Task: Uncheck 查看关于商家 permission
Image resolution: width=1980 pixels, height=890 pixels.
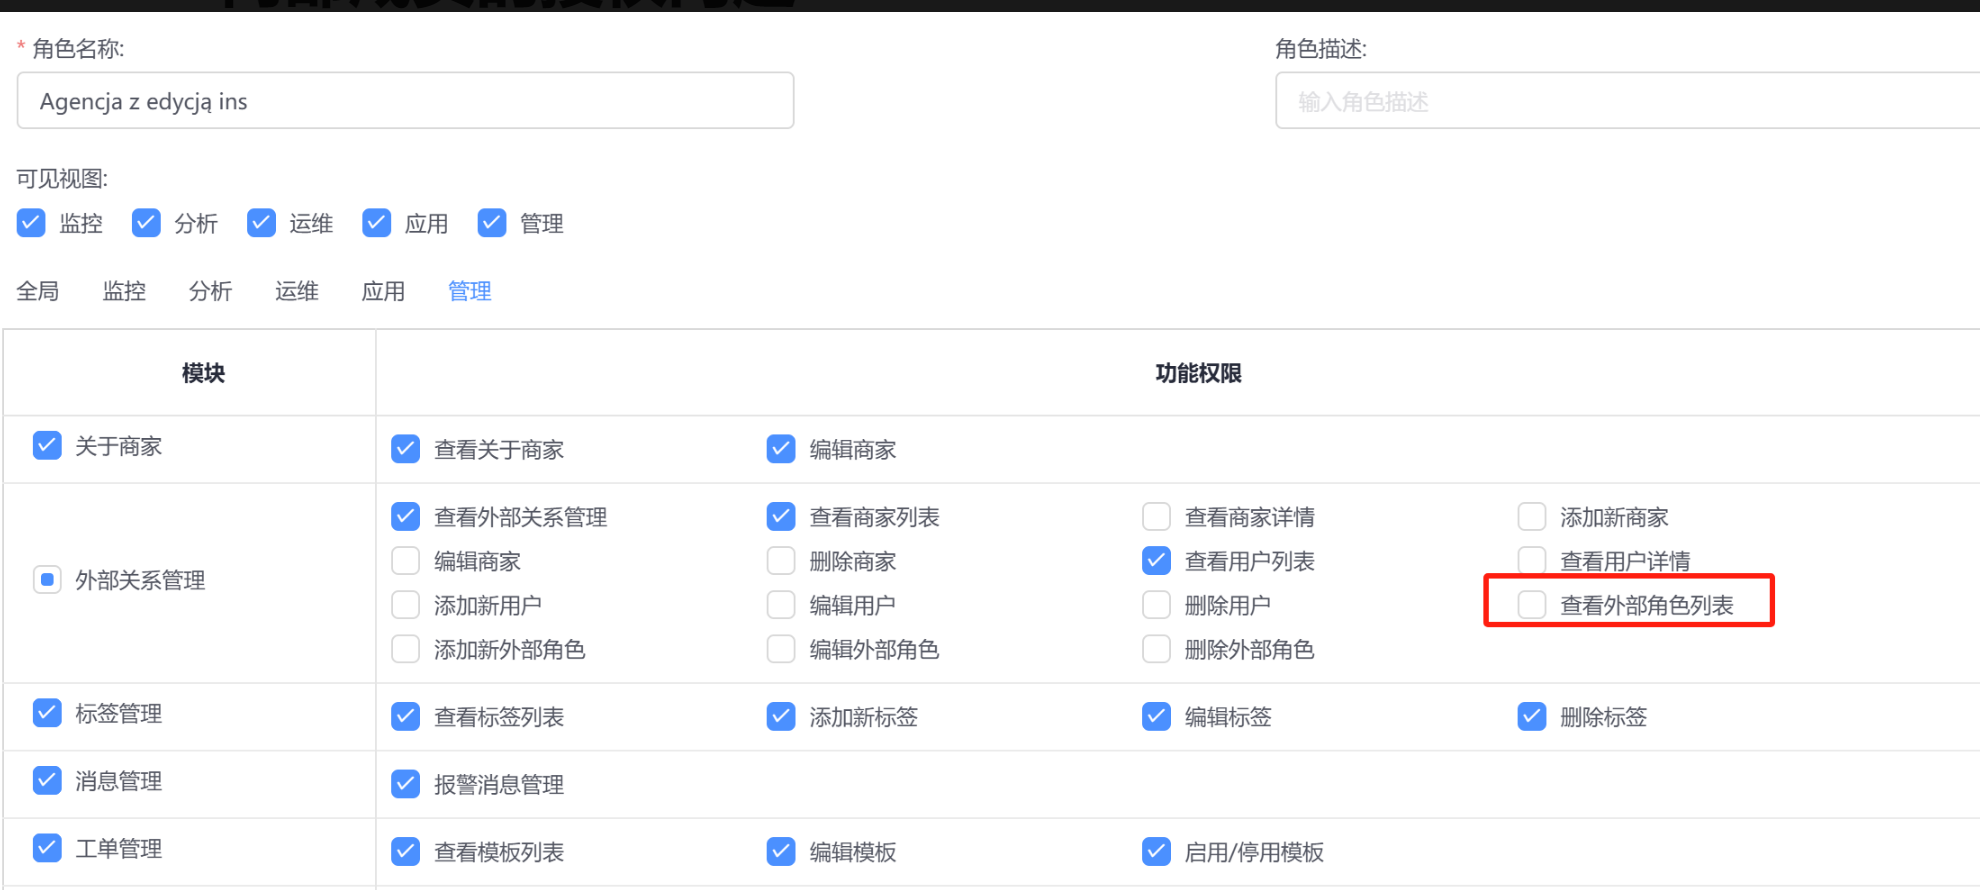Action: [405, 449]
